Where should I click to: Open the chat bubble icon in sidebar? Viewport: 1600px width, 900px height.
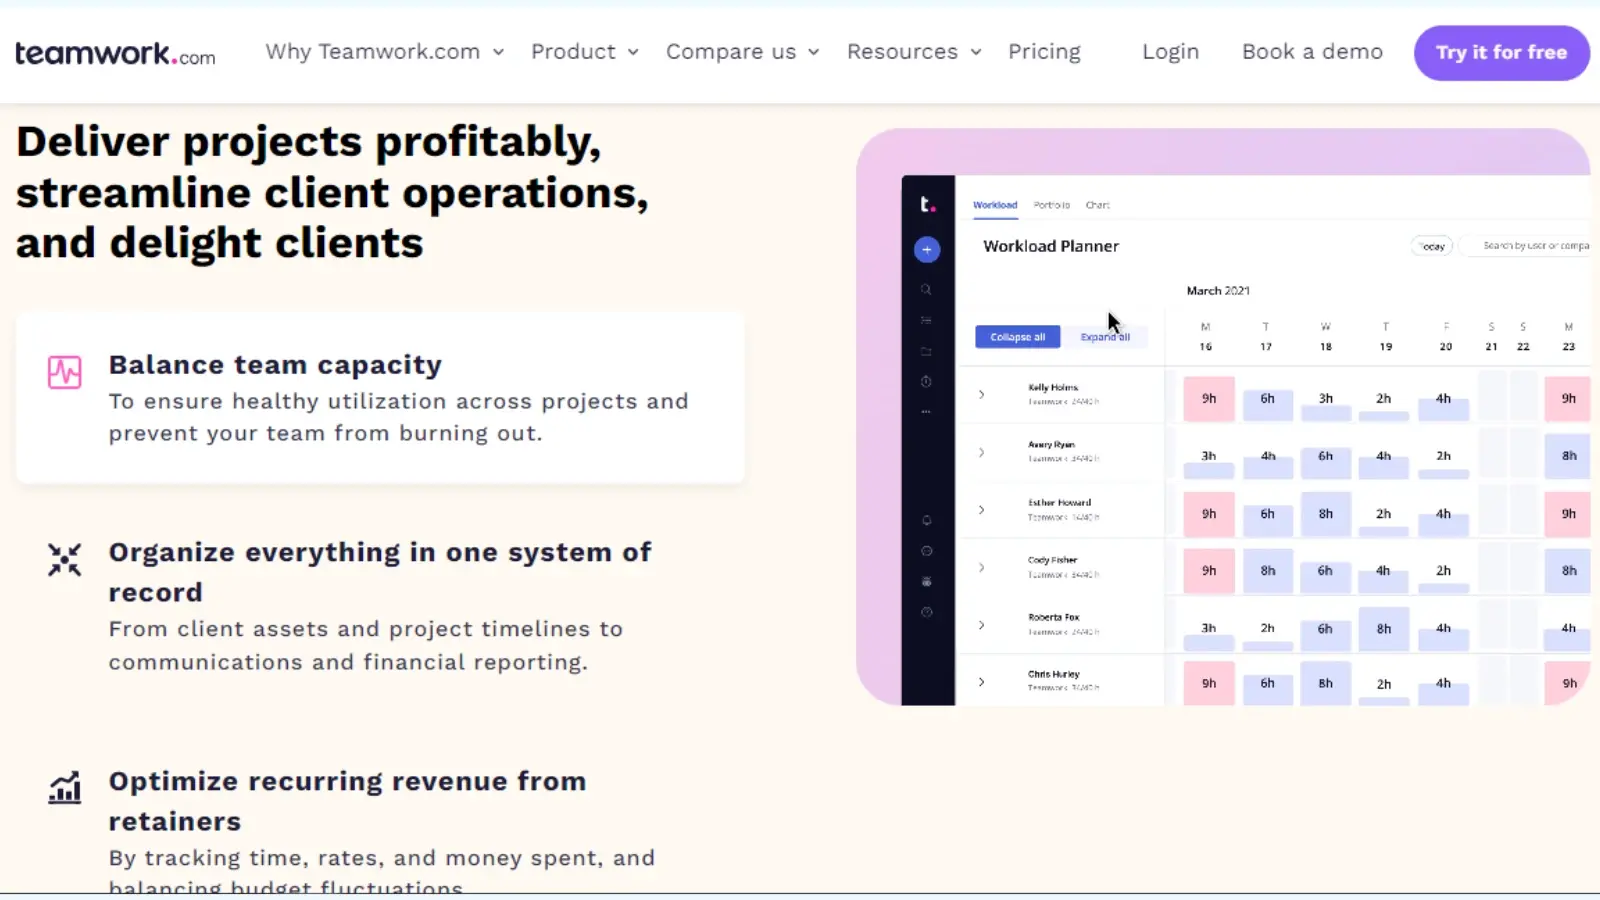(x=926, y=551)
